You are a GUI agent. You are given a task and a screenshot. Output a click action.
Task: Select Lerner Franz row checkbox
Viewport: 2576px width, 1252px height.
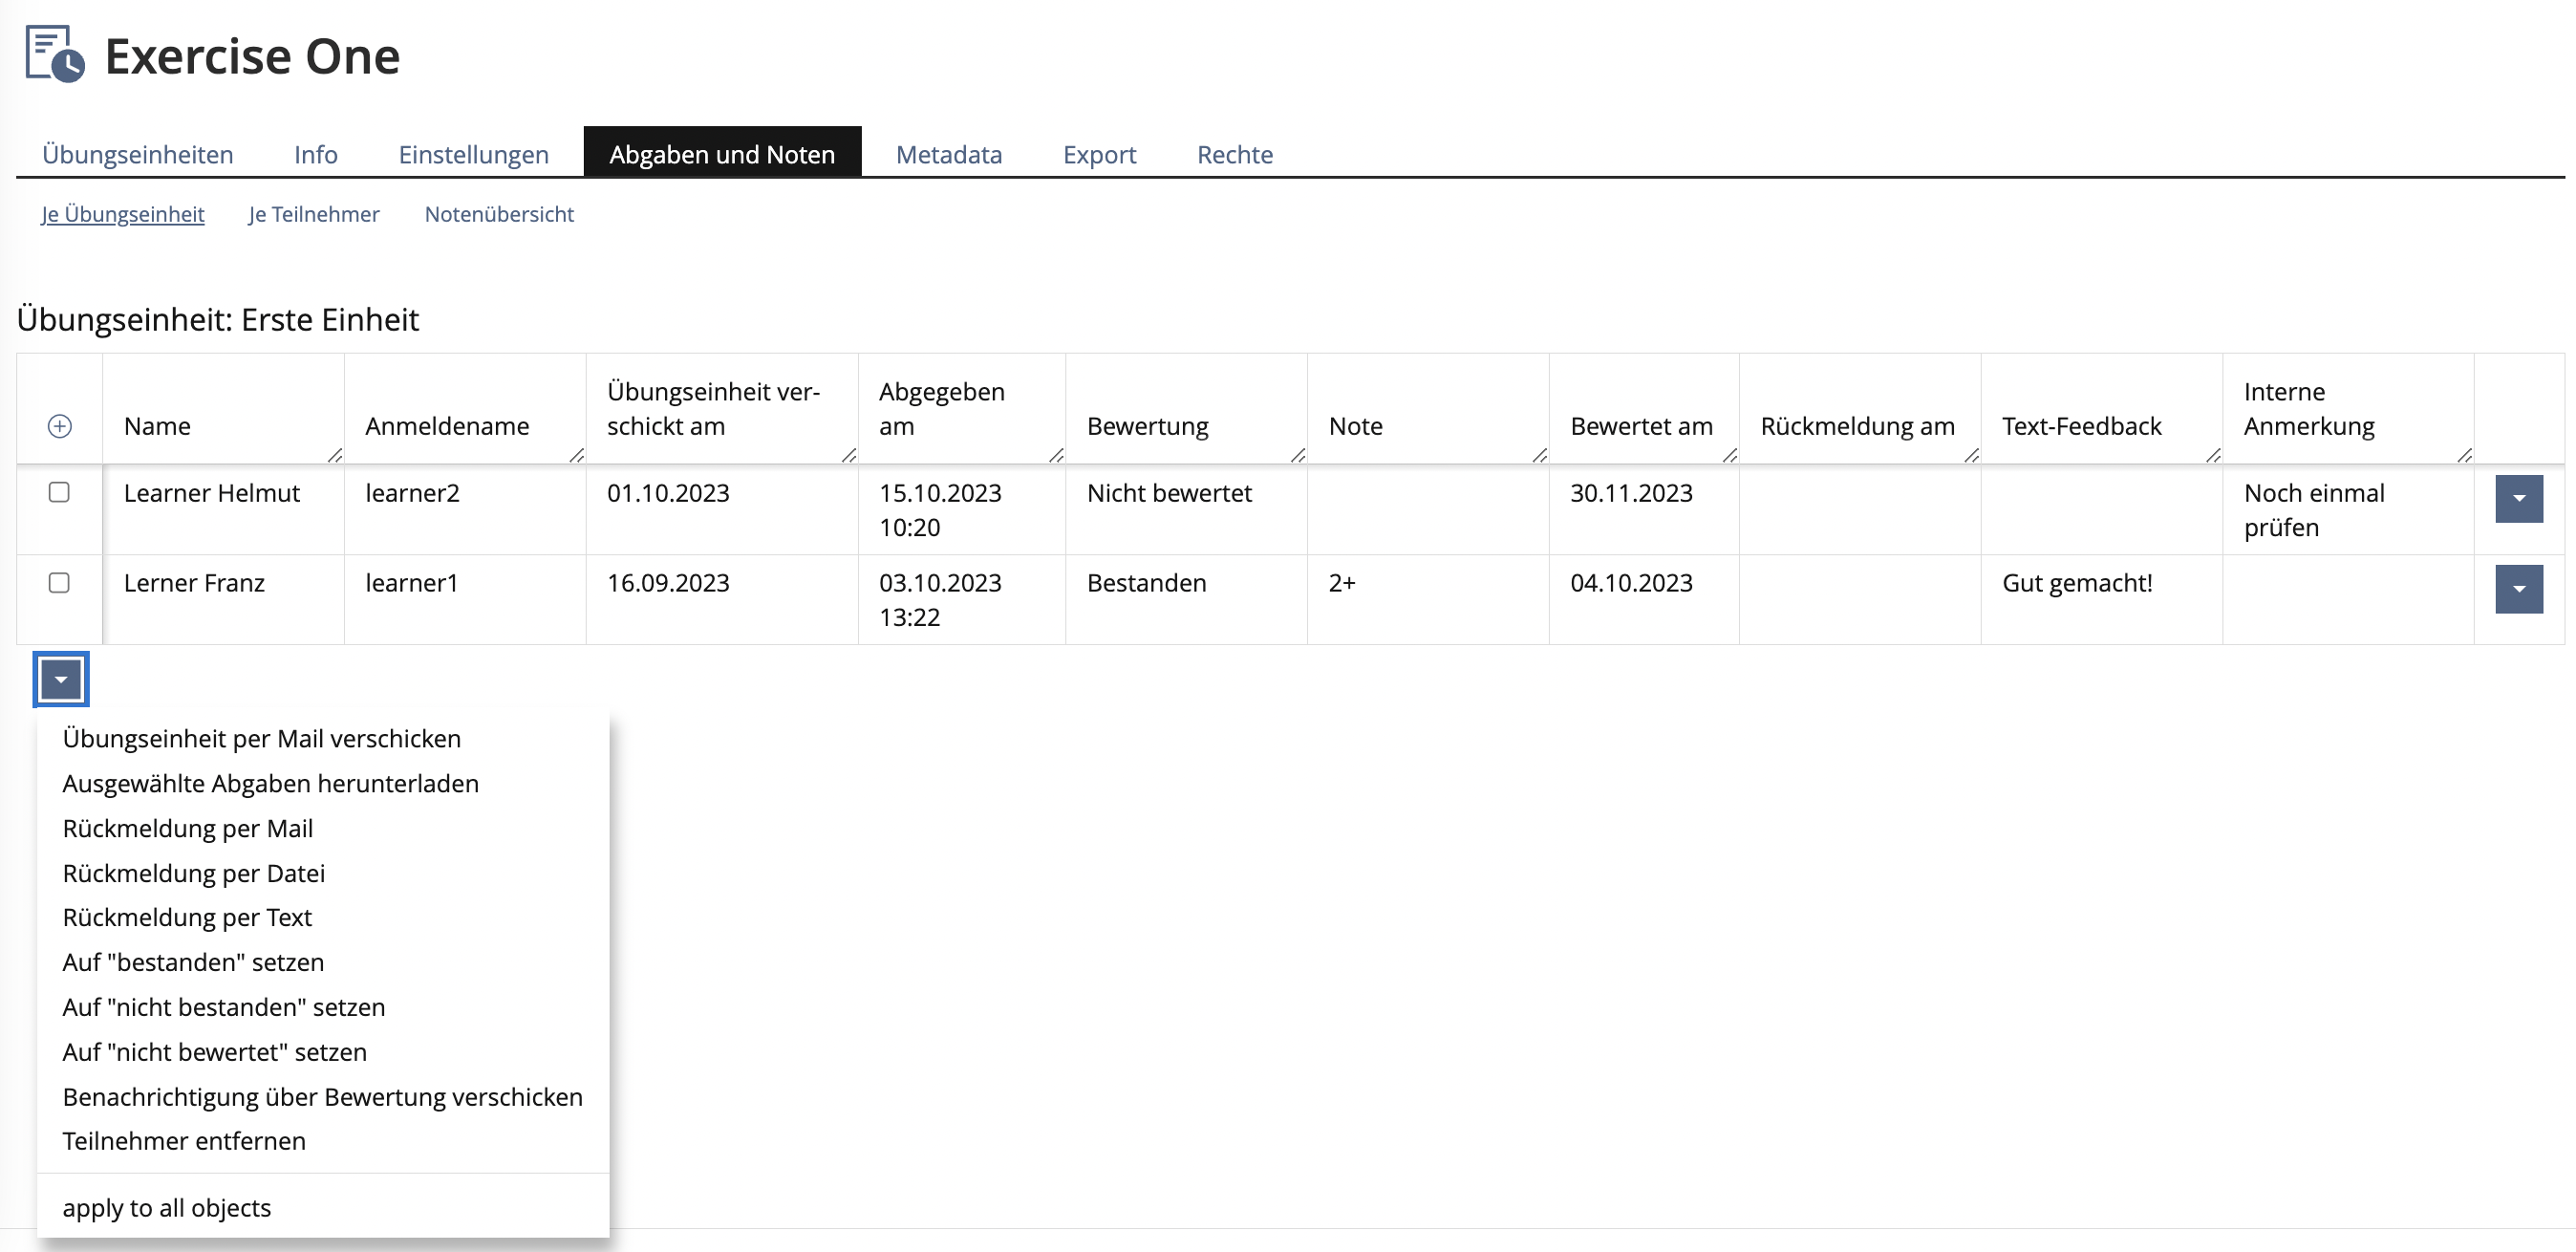point(59,583)
